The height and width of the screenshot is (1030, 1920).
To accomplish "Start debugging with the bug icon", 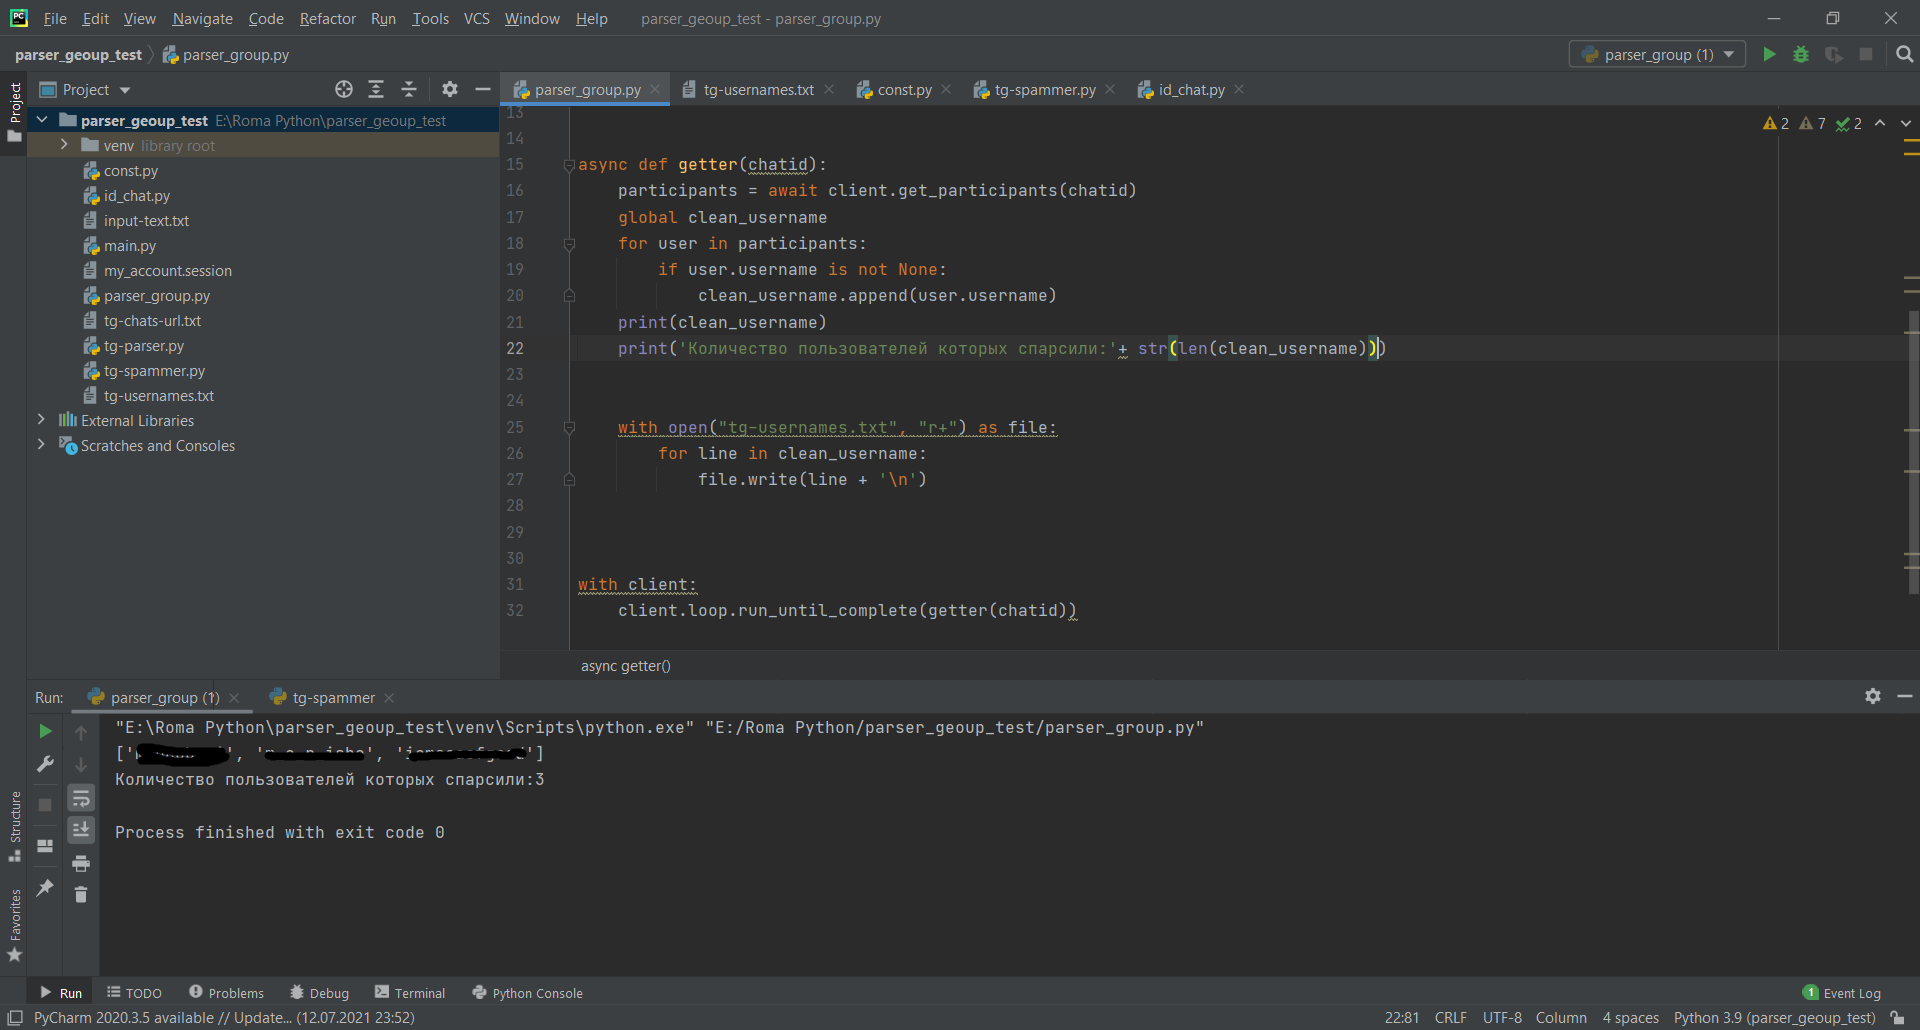I will (x=1801, y=54).
